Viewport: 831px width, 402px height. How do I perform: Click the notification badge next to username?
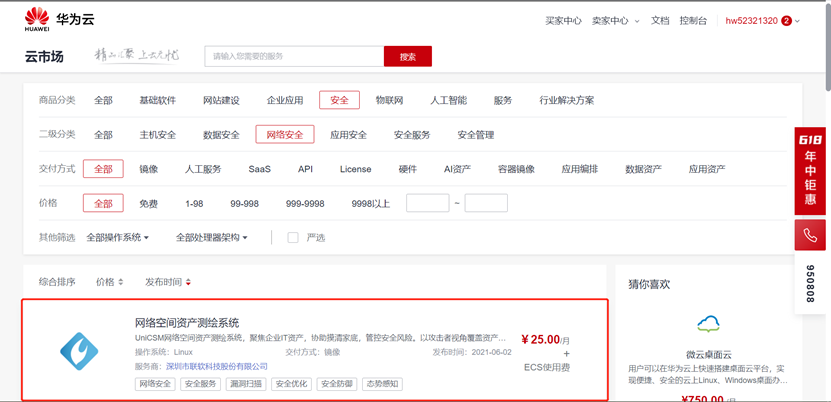tap(786, 21)
